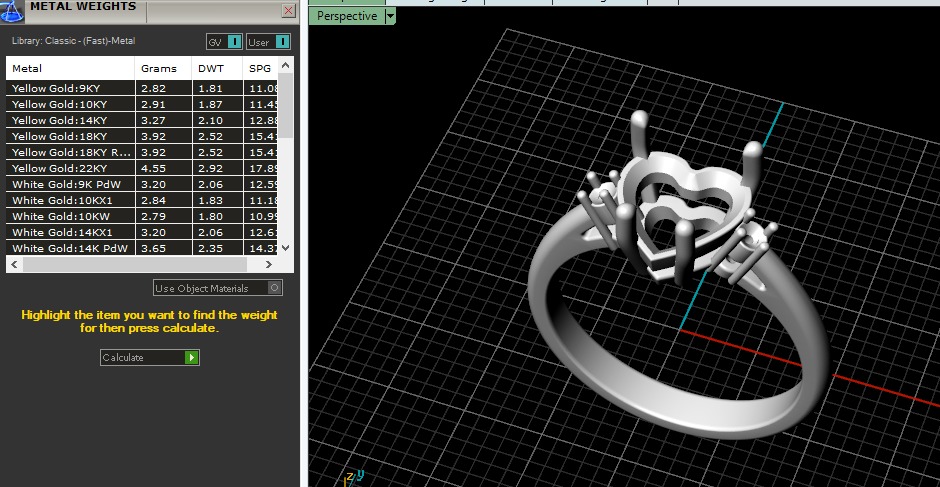Image resolution: width=940 pixels, height=487 pixels.
Task: Sort by the Metal column header
Action: [71, 68]
